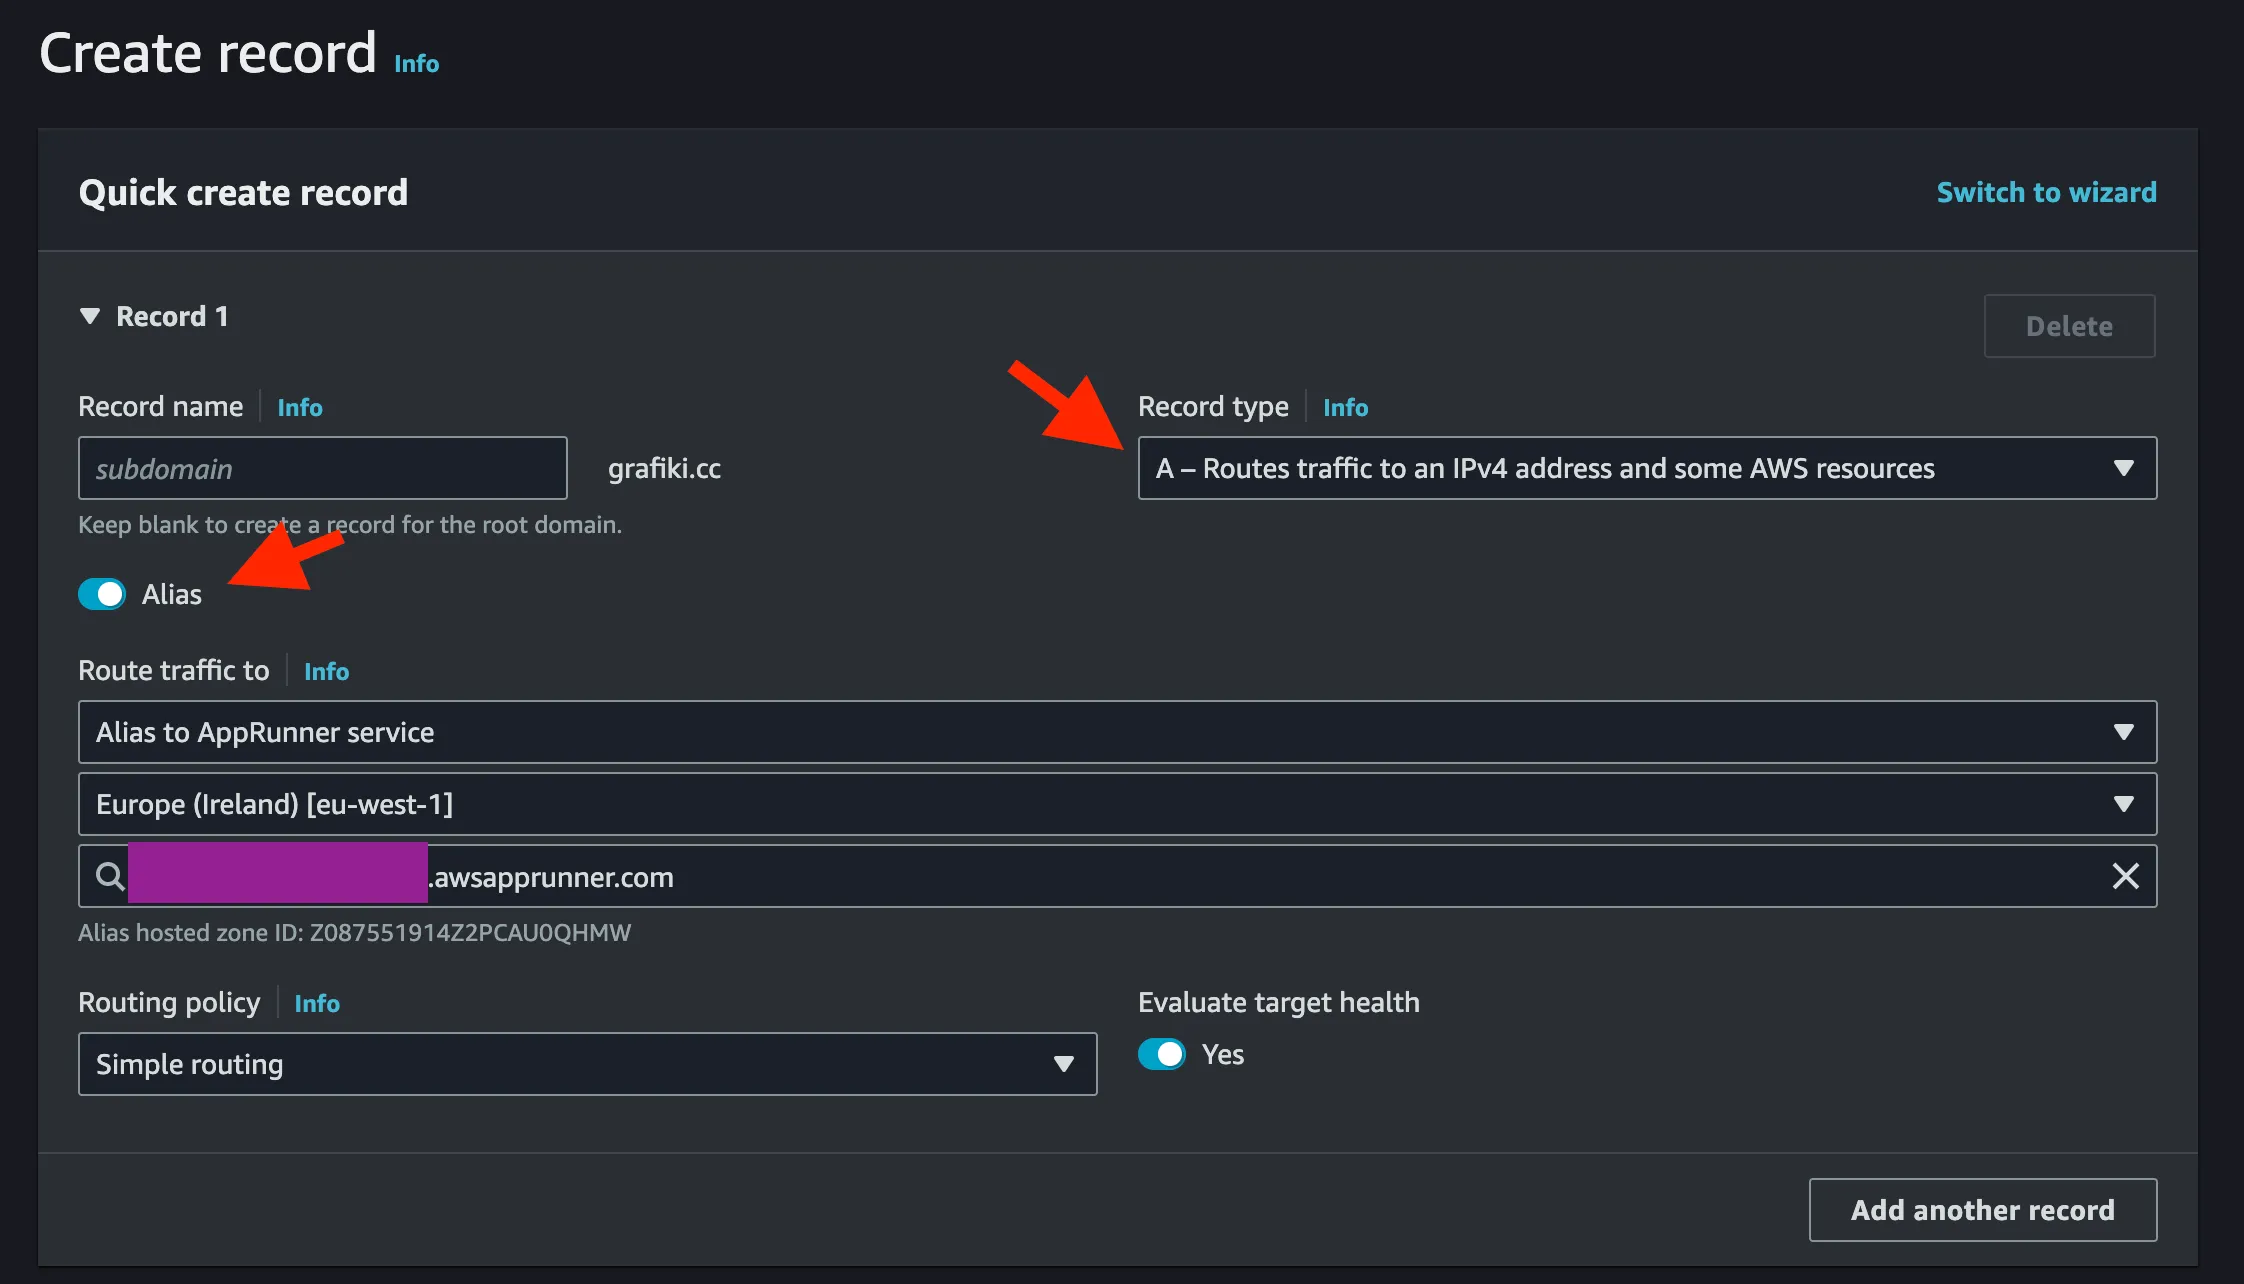The image size is (2244, 1284).
Task: Click the awsapprunner.com endpoint search field
Action: [1117, 876]
